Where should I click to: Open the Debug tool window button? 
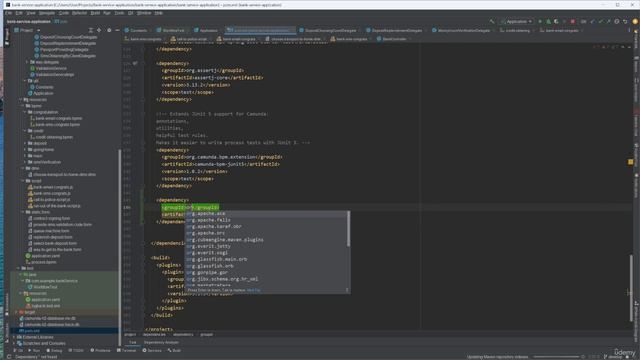pyautogui.click(x=54, y=351)
